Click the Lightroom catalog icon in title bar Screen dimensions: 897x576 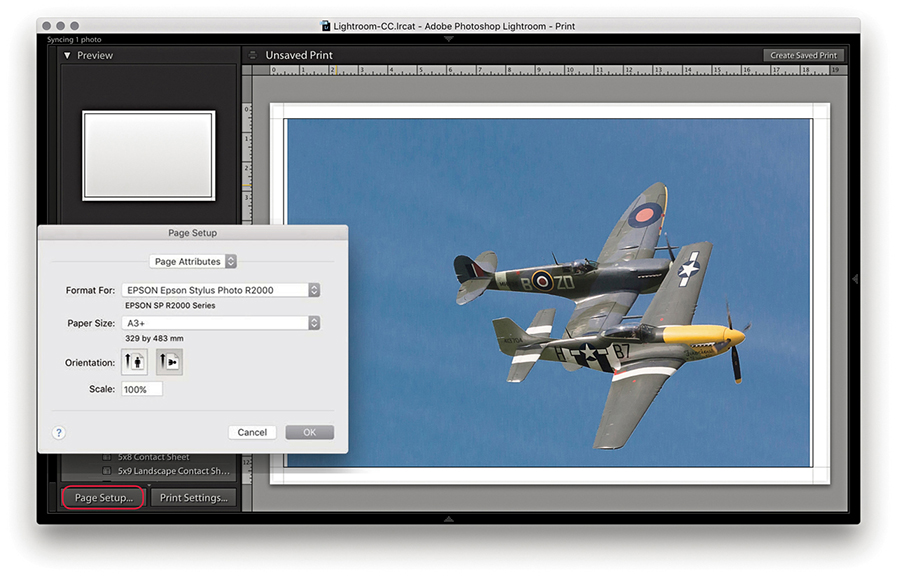click(326, 25)
